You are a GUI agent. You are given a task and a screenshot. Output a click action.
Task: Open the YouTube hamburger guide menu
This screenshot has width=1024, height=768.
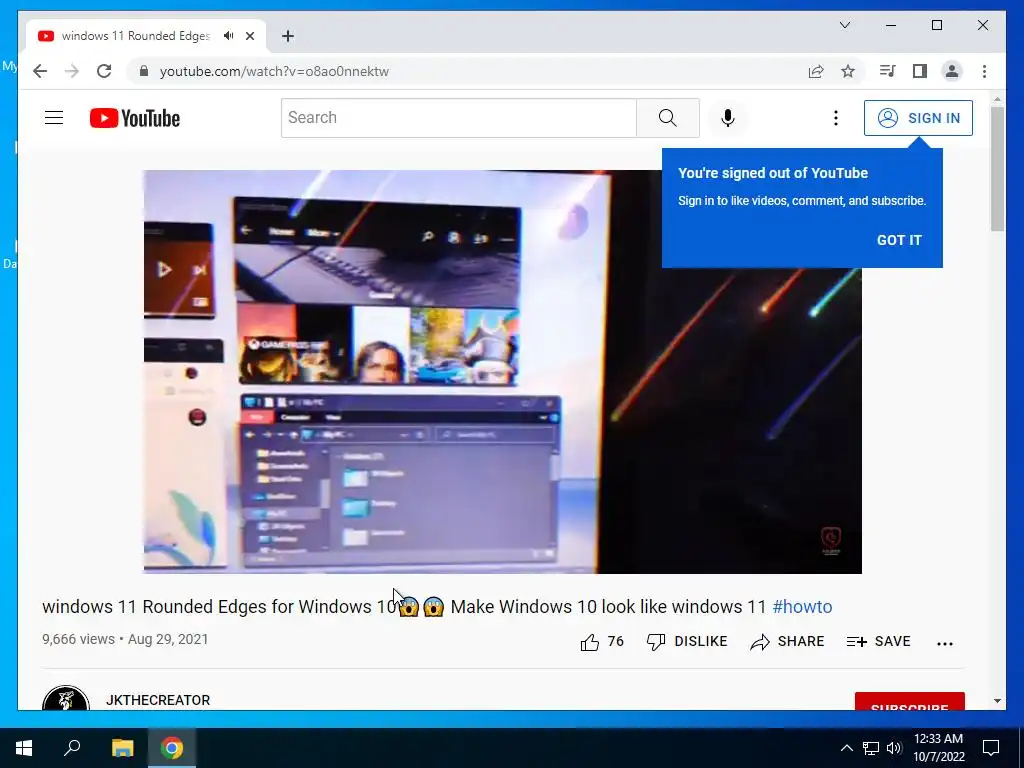click(54, 118)
